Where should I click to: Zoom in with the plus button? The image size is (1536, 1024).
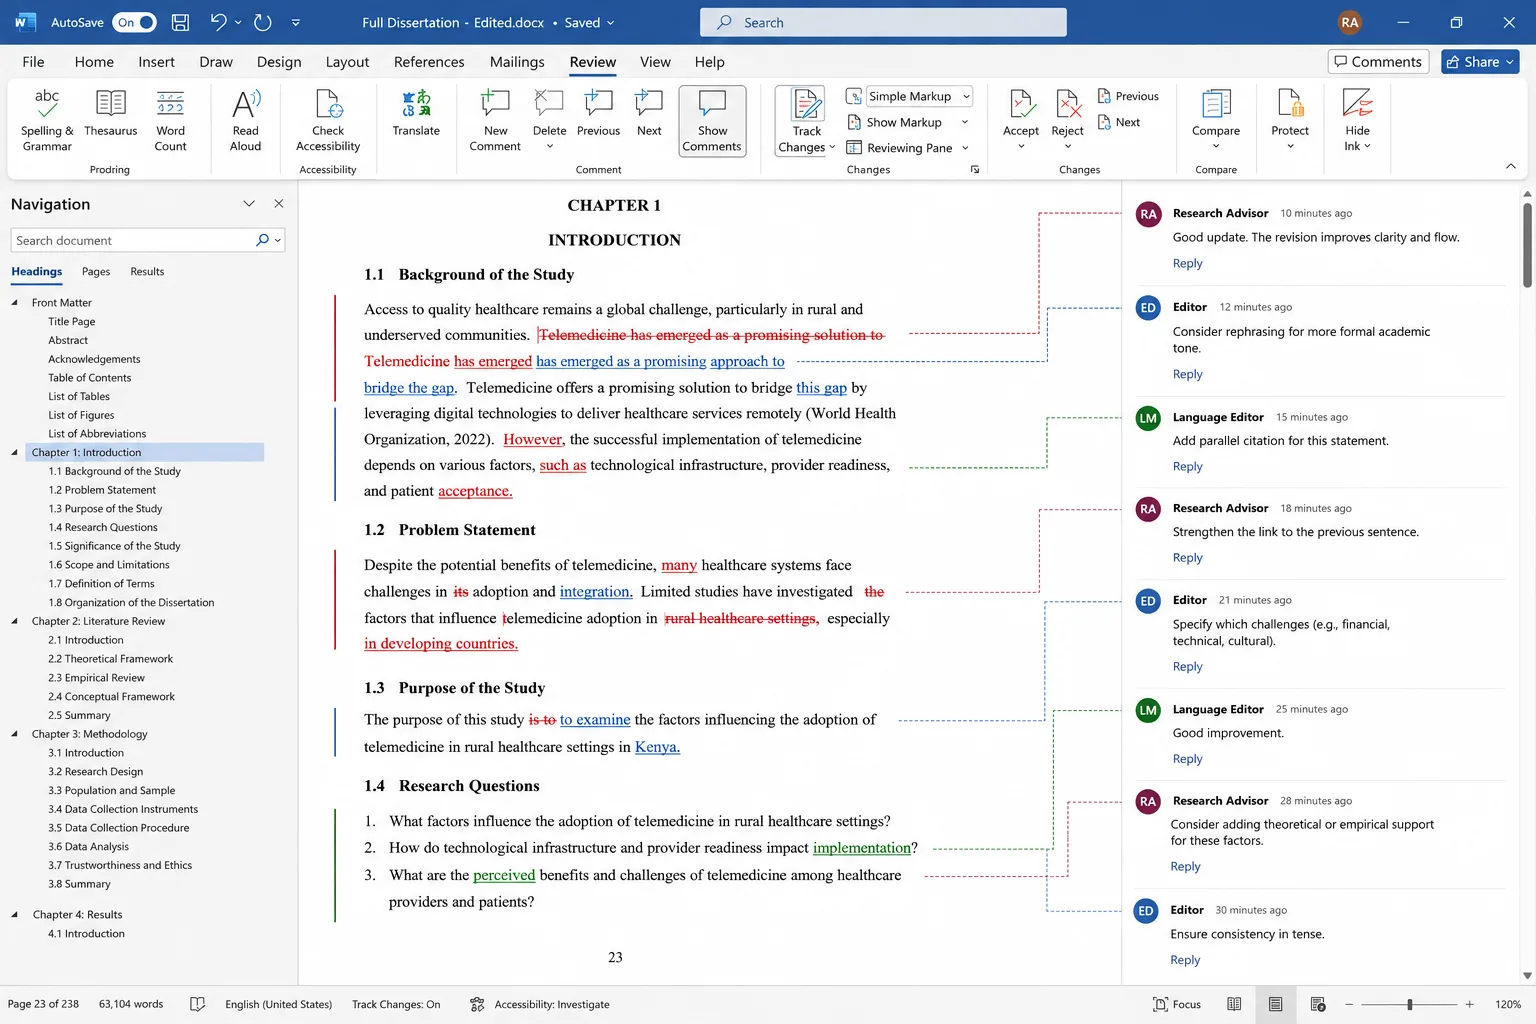(x=1469, y=1004)
